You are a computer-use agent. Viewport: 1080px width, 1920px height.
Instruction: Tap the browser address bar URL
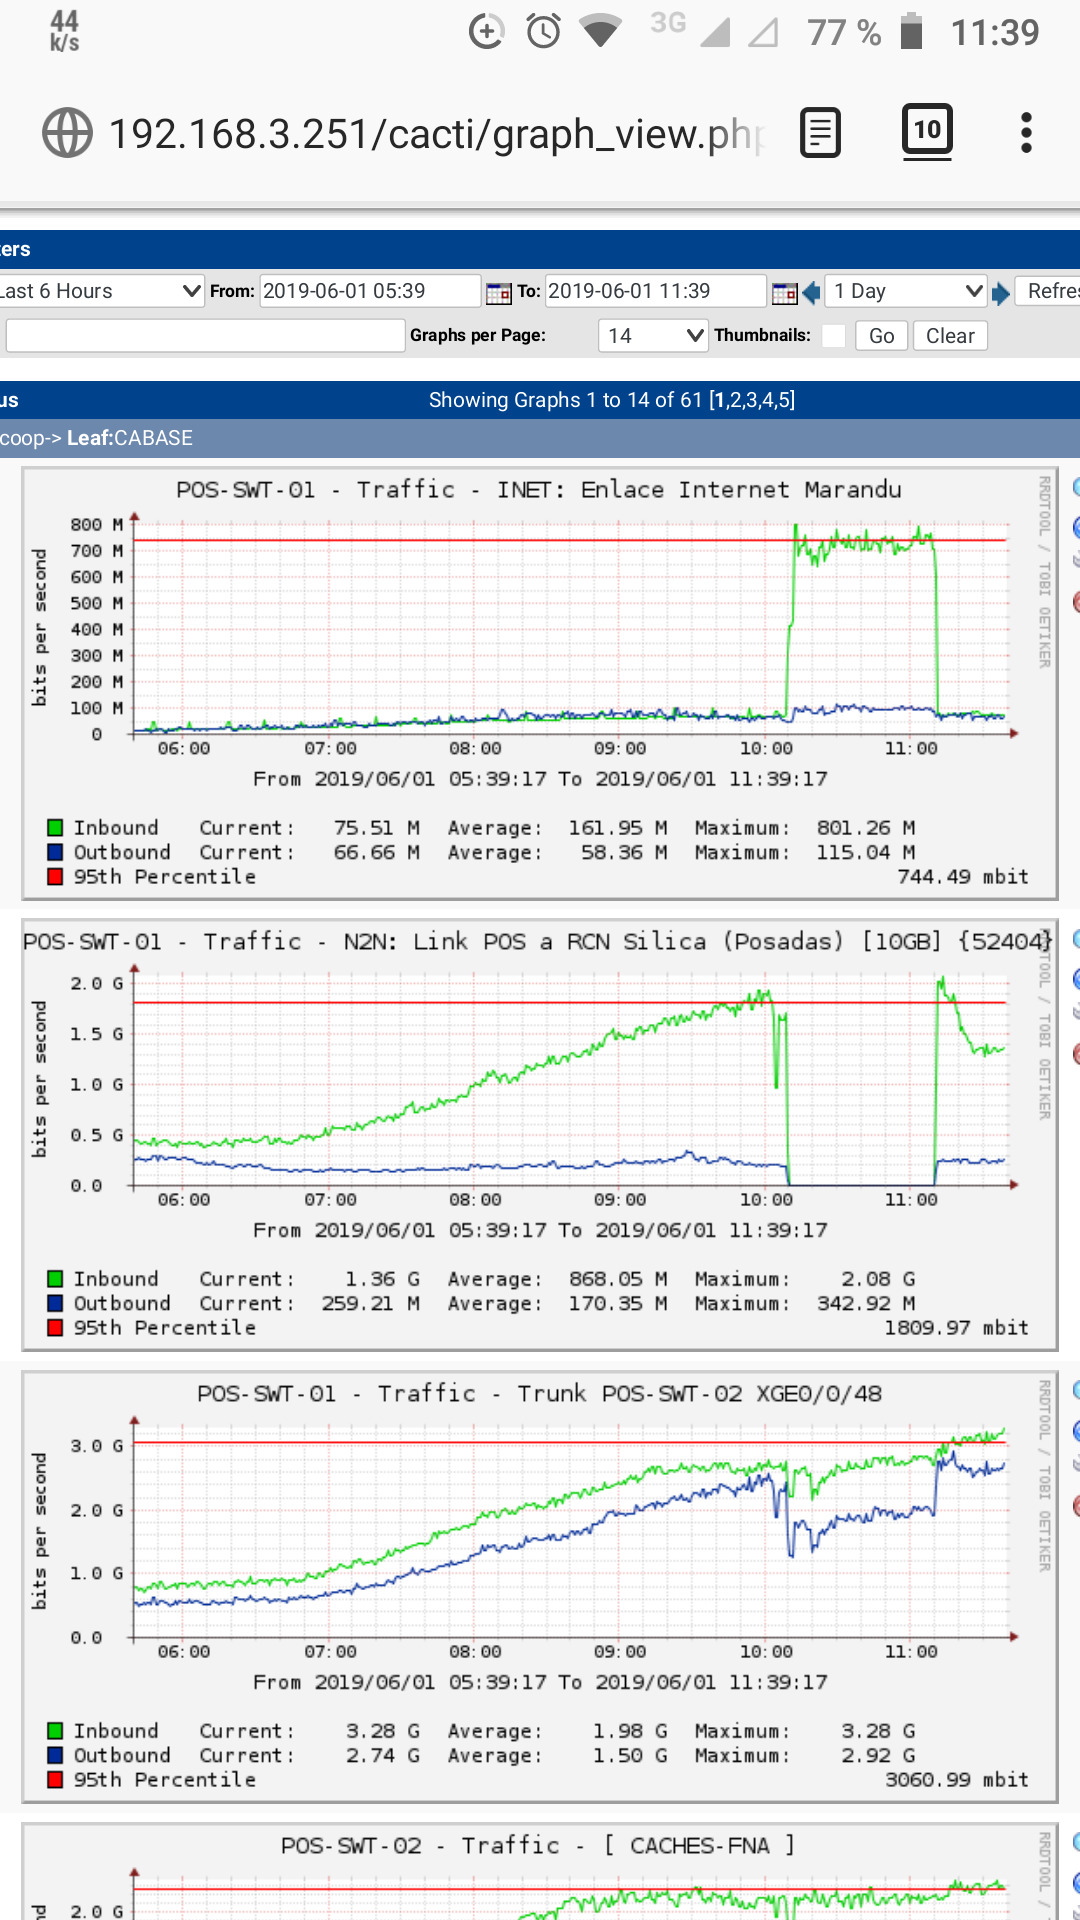pyautogui.click(x=436, y=133)
